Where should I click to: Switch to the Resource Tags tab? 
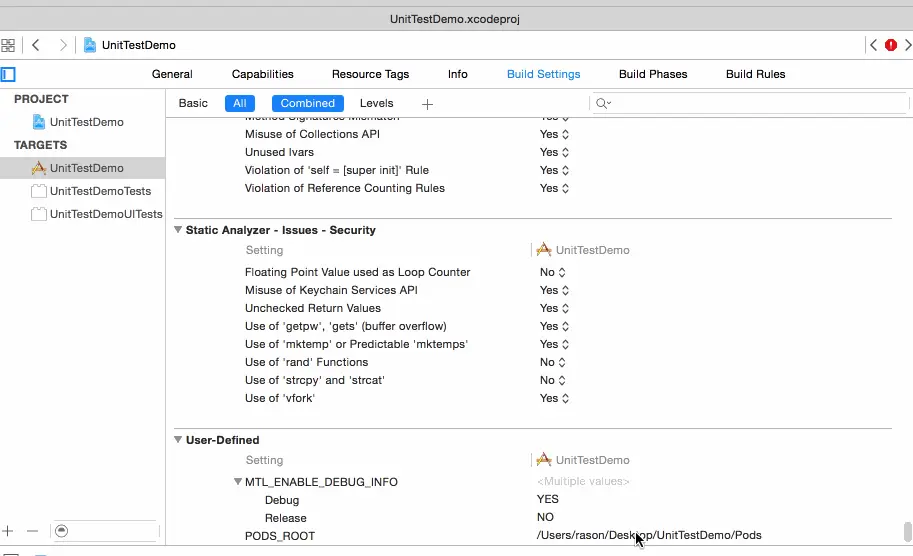click(370, 74)
